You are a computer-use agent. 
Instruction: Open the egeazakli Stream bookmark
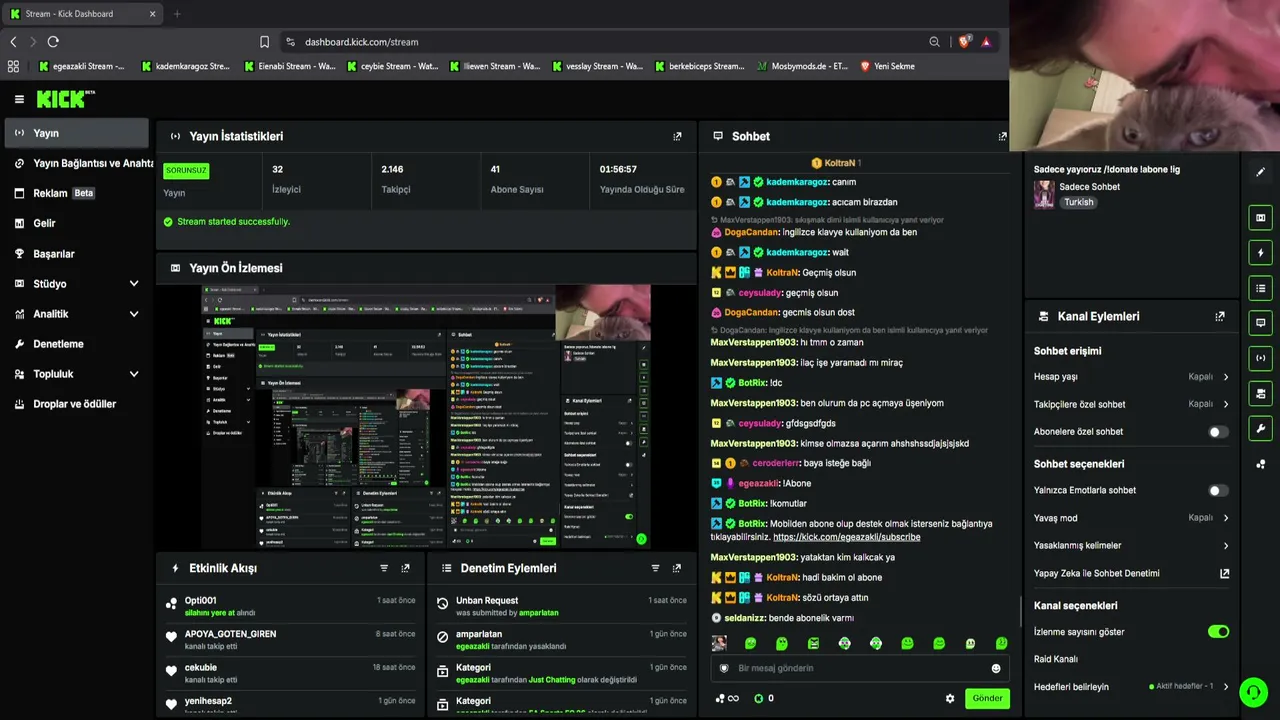[x=81, y=66]
